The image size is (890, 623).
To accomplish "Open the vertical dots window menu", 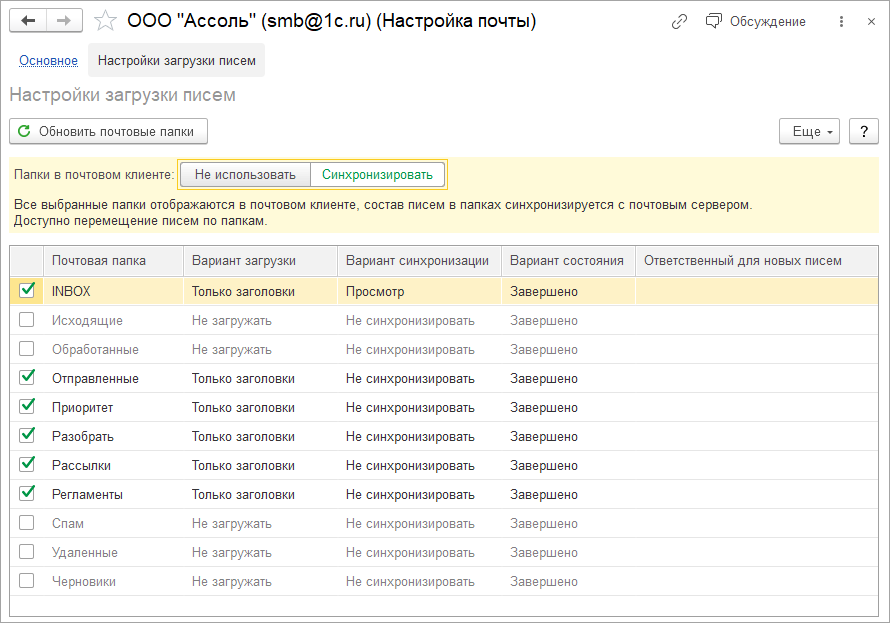I will pos(840,21).
